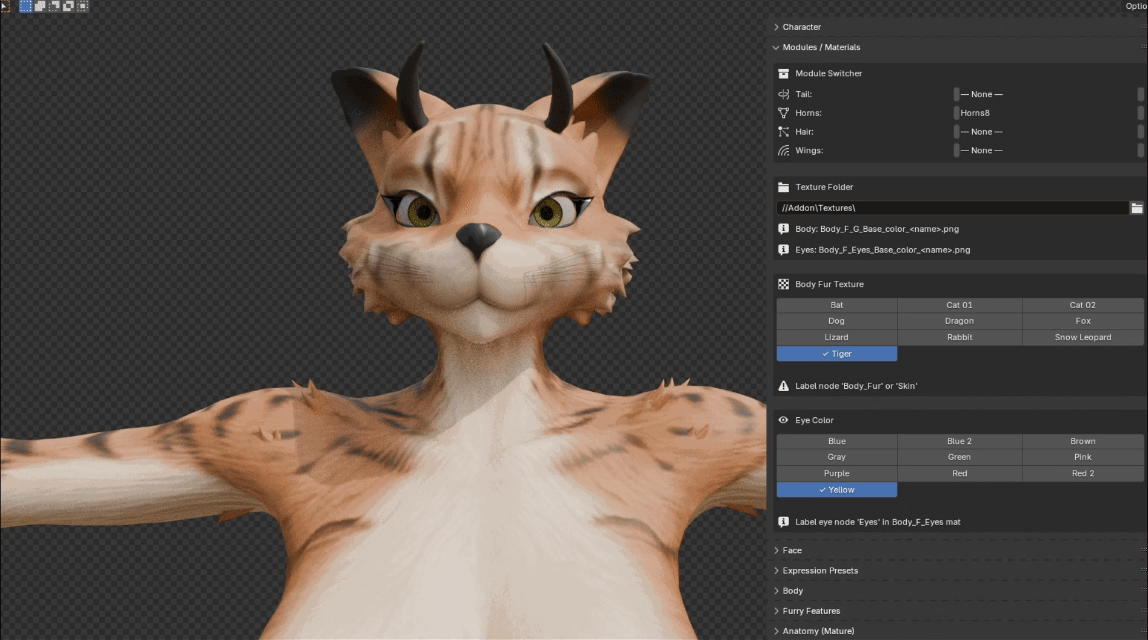This screenshot has width=1148, height=640.
Task: Click the Module Switcher box icon
Action: pyautogui.click(x=783, y=73)
